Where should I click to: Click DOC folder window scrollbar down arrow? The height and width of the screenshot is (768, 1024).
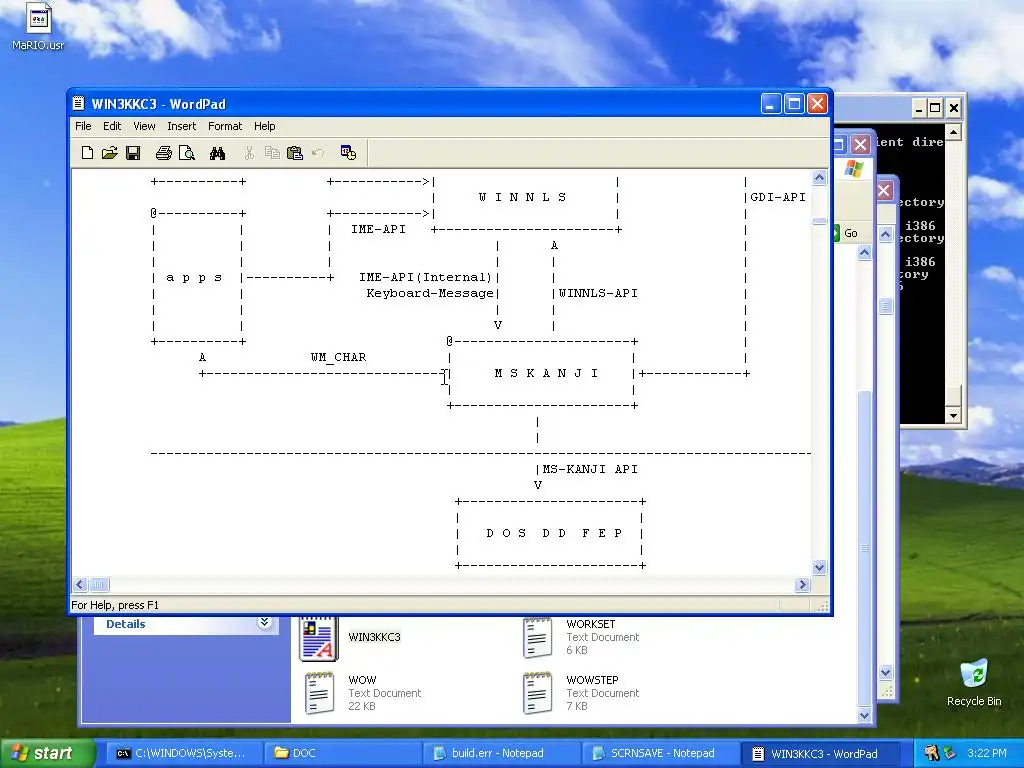[864, 716]
